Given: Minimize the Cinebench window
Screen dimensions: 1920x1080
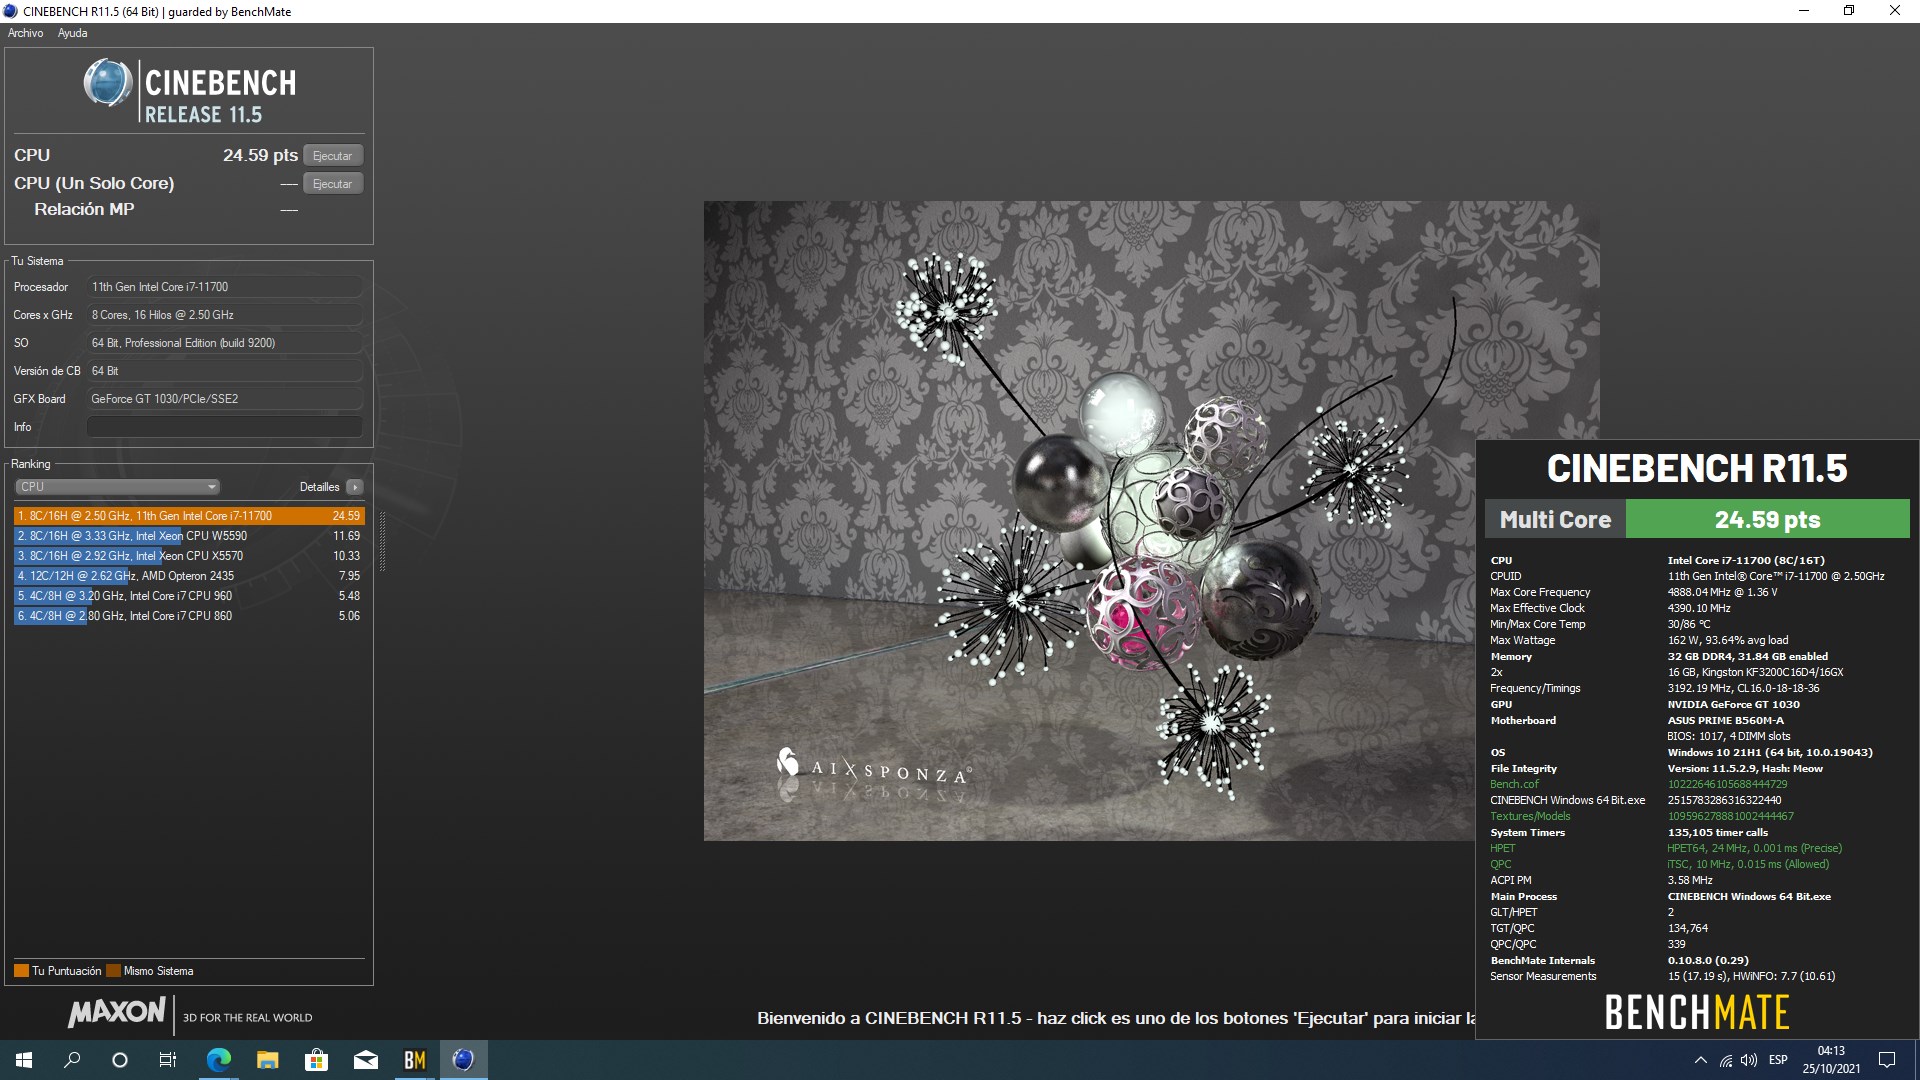Looking at the screenshot, I should tap(1804, 11).
